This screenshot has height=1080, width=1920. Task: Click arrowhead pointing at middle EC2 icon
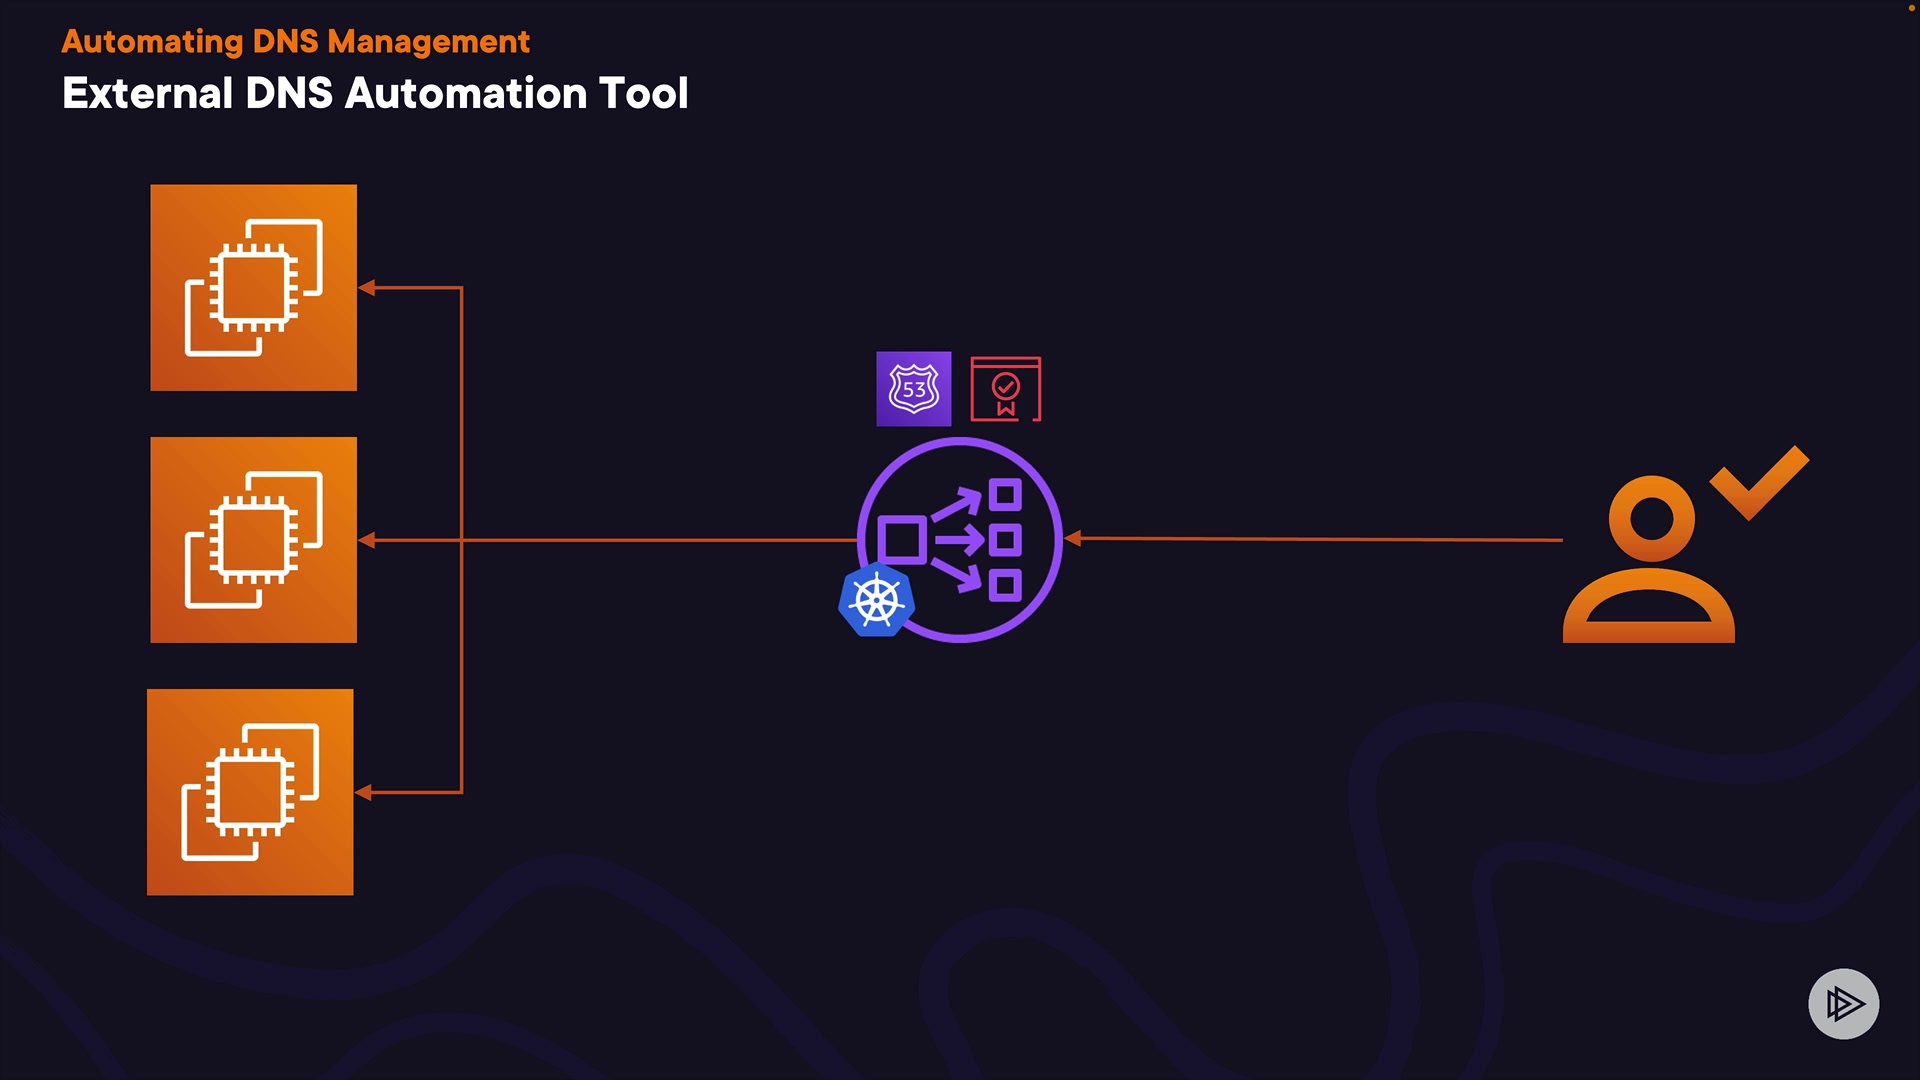(367, 540)
